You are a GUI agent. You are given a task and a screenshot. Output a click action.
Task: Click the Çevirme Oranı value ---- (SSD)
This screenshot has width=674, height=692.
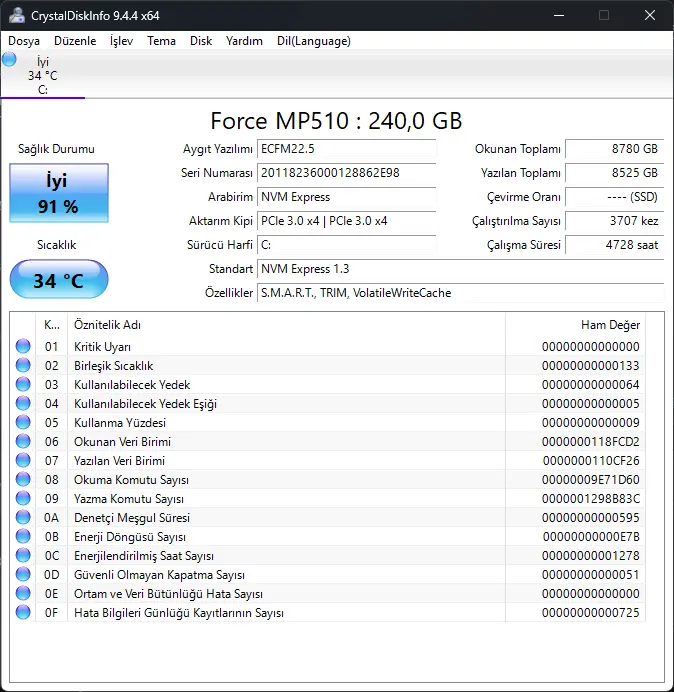tap(614, 197)
